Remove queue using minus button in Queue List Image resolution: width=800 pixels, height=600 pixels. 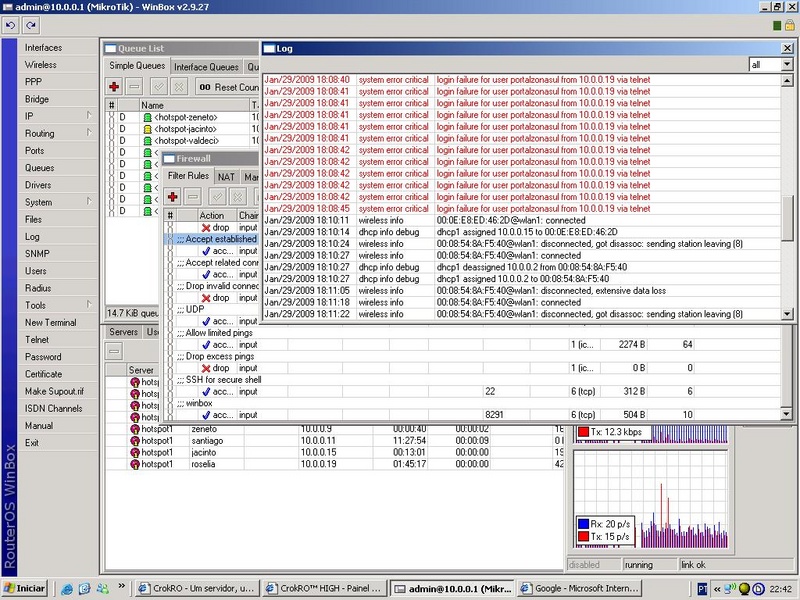pyautogui.click(x=134, y=87)
